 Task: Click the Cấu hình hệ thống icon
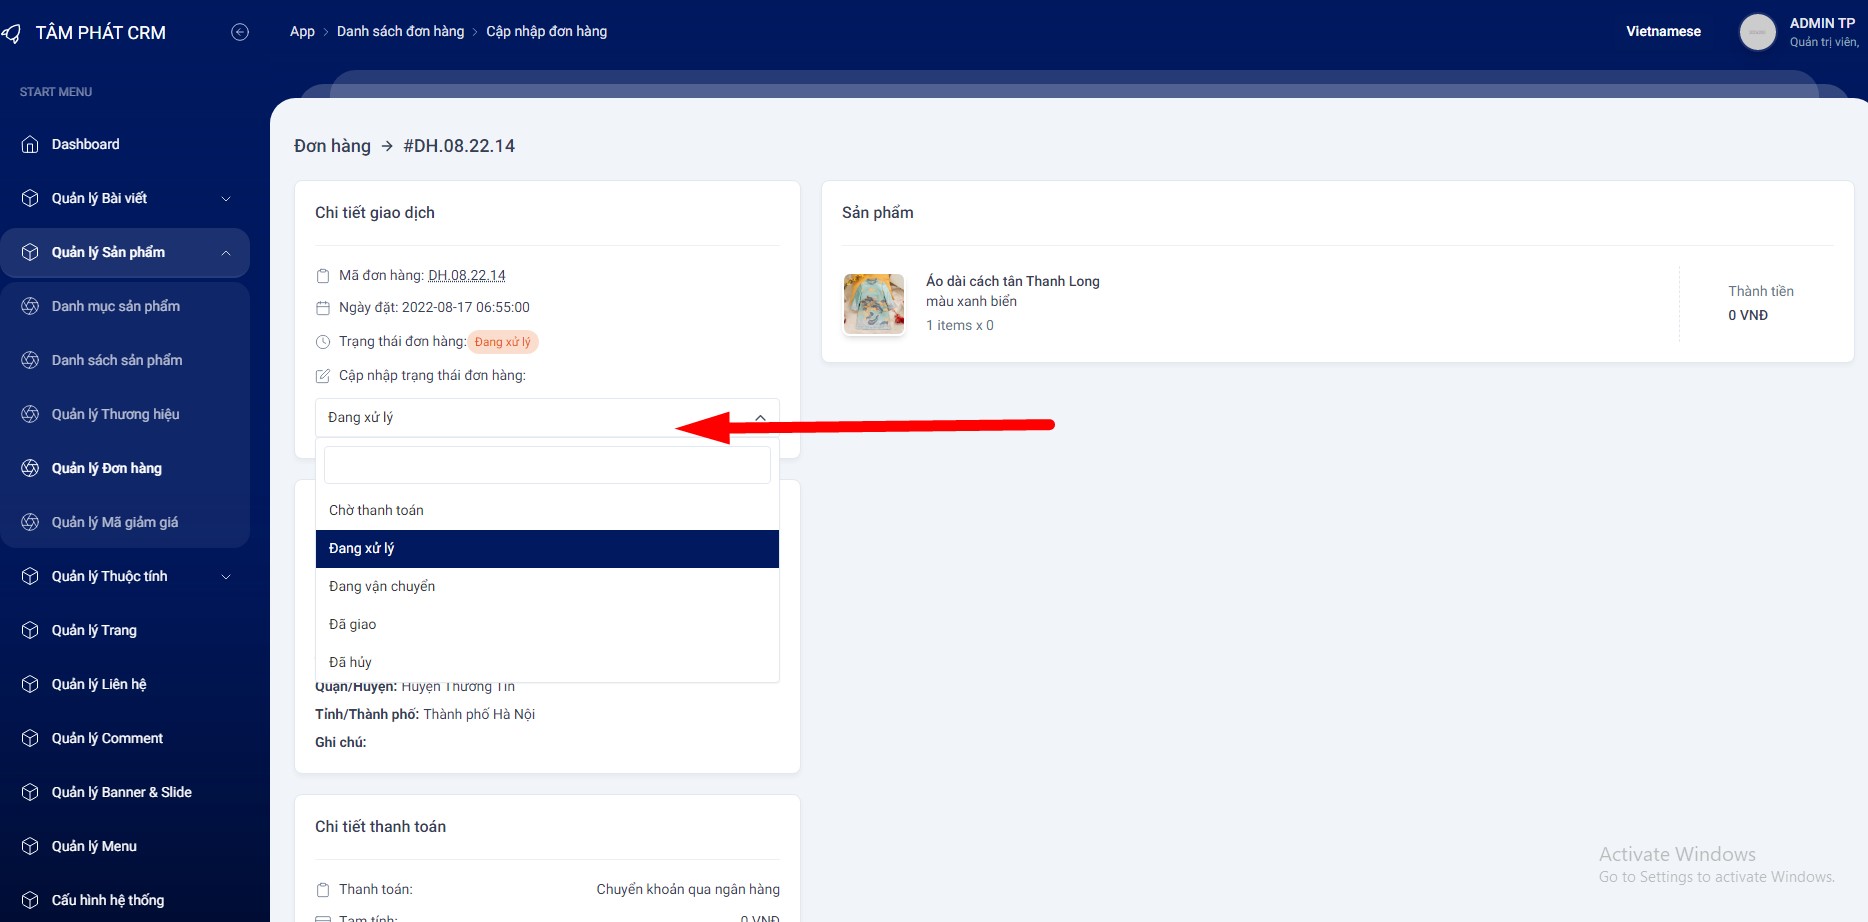(x=30, y=901)
